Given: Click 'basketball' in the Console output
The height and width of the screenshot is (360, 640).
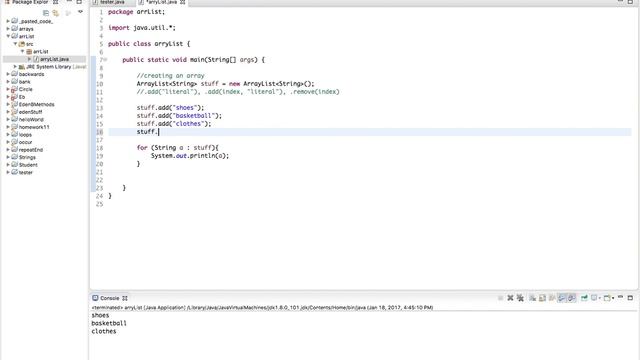Looking at the screenshot, I should [x=109, y=323].
